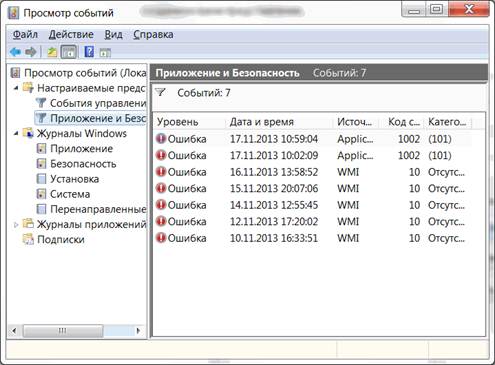Open the Help toolbar icon
Screen dimensions: 495x365
(x=89, y=52)
